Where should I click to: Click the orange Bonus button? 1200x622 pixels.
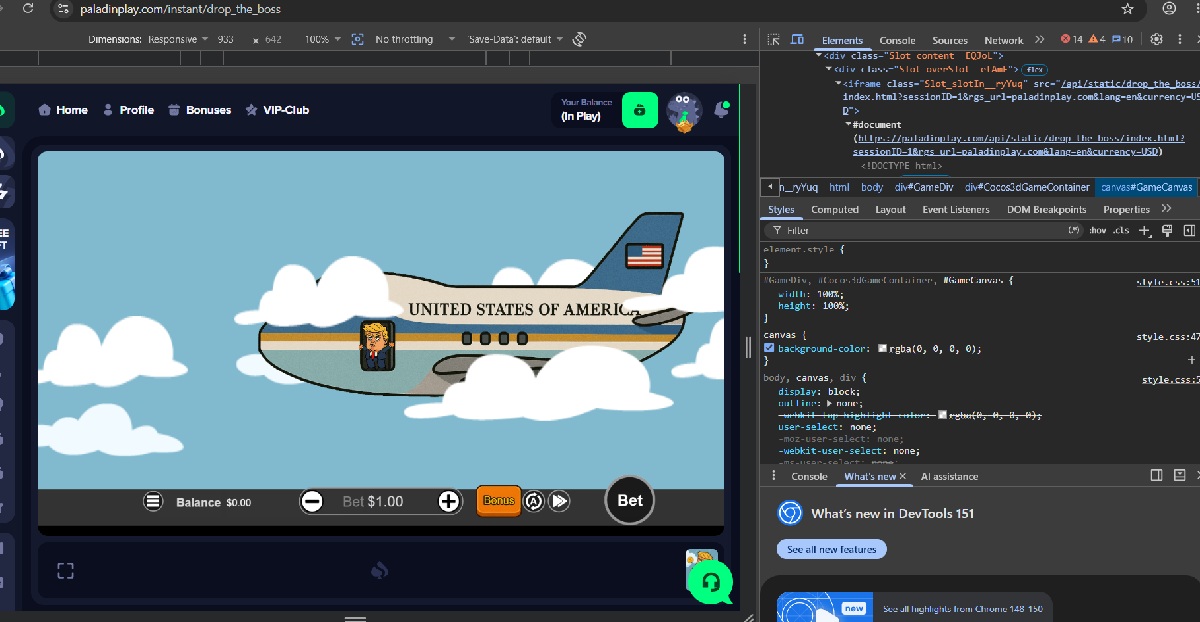point(499,500)
